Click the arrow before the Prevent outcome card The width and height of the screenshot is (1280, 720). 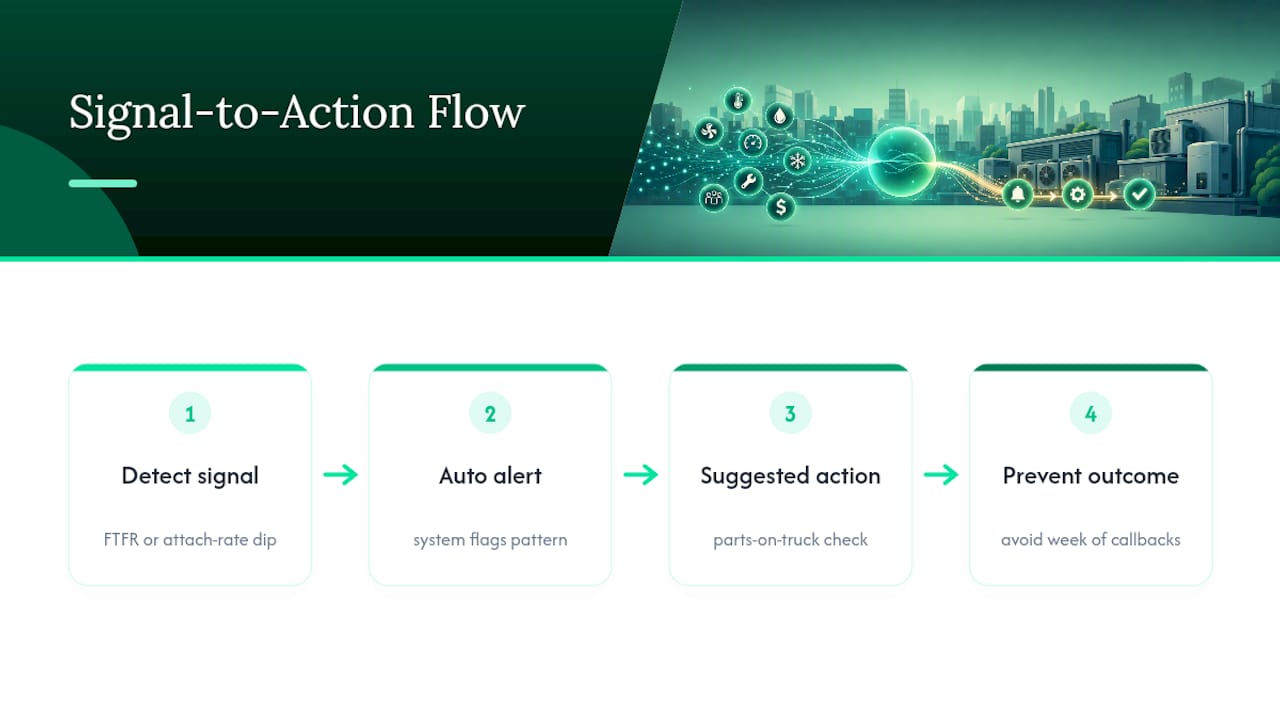tap(941, 475)
